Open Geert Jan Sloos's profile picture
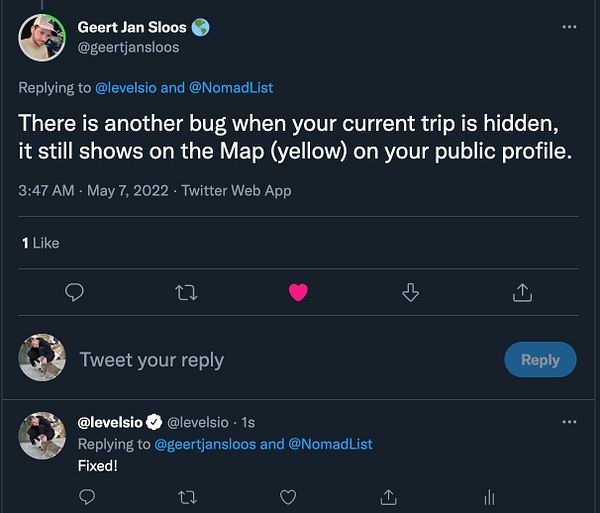 [42, 38]
